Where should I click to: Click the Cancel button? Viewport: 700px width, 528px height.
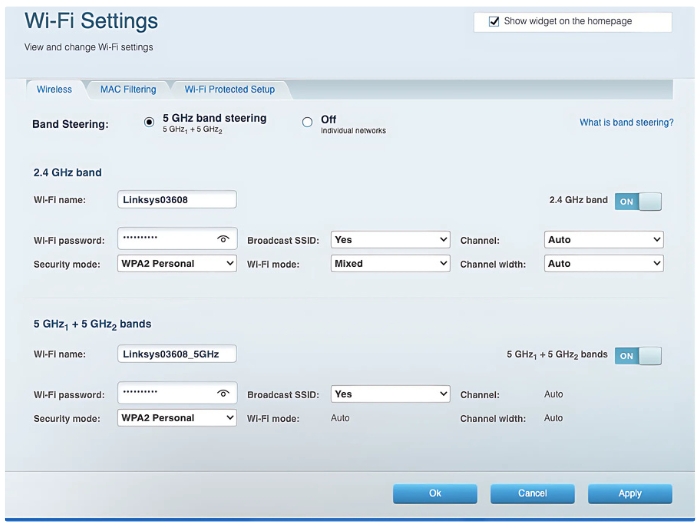click(x=533, y=494)
